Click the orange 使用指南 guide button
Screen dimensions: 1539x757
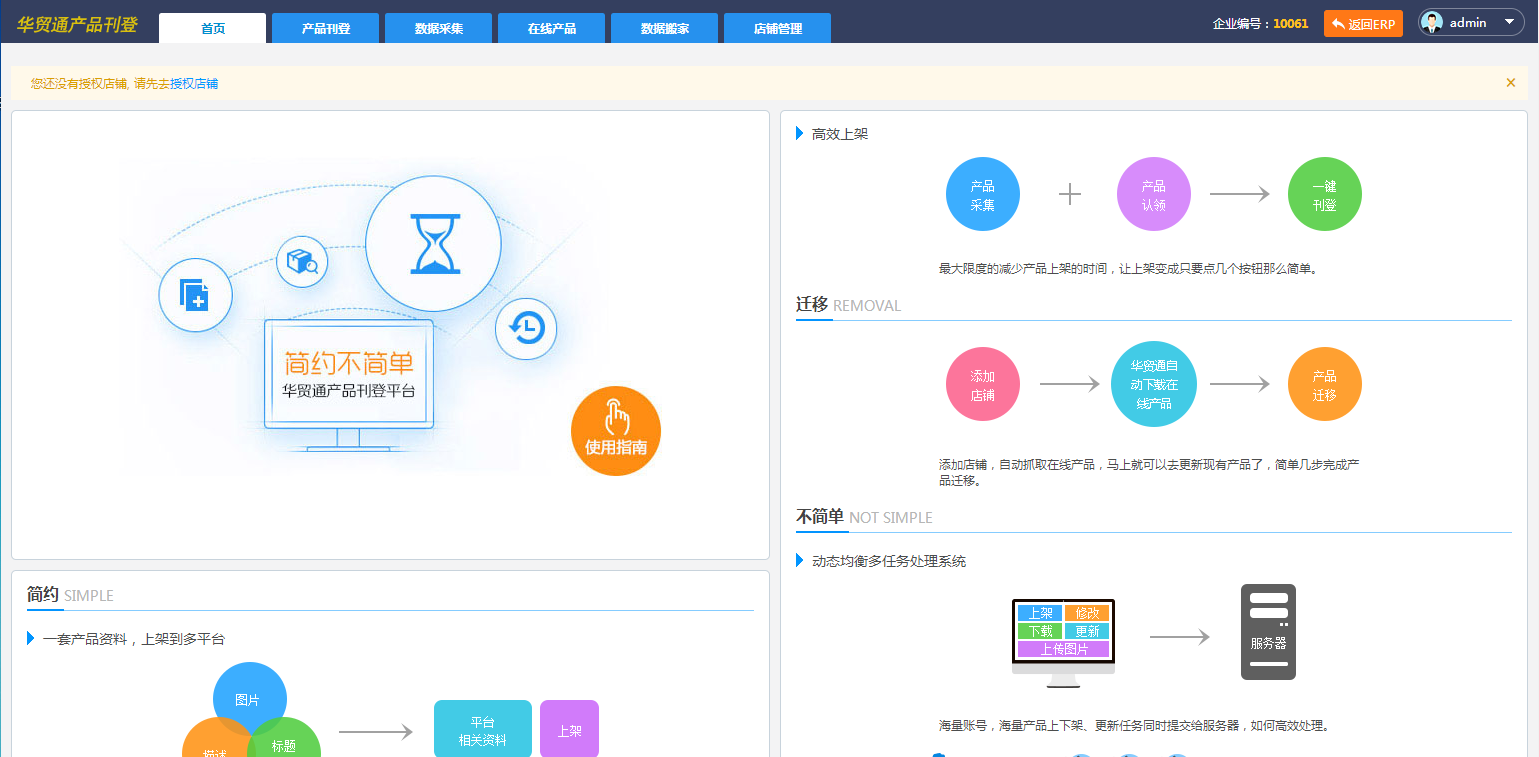pyautogui.click(x=615, y=430)
